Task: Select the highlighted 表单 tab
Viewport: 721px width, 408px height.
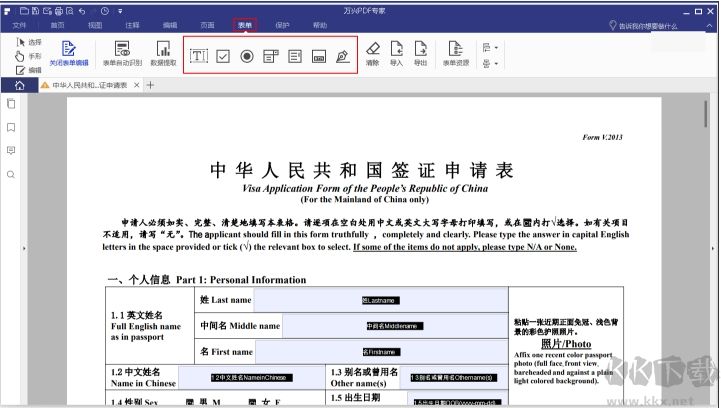Action: 245,25
